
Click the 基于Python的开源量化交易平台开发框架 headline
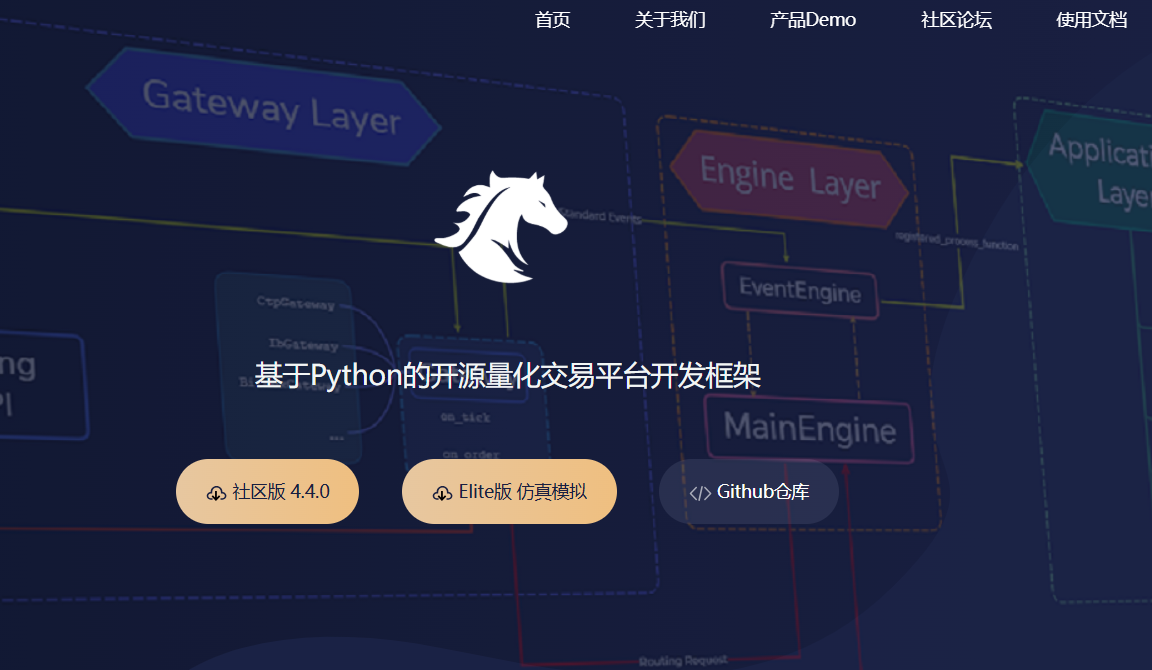pyautogui.click(x=507, y=375)
